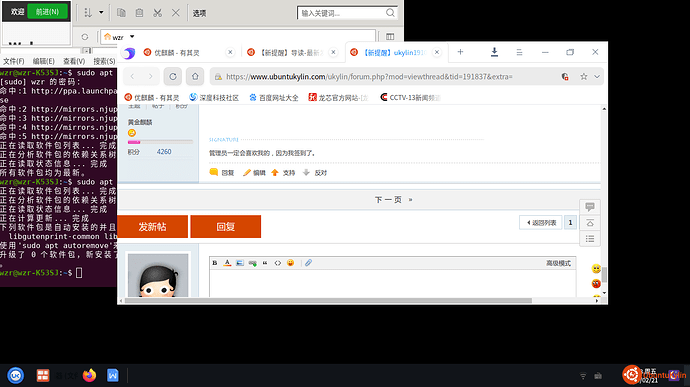
Task: Open the 选项 options menu in file manager
Action: coord(199,13)
